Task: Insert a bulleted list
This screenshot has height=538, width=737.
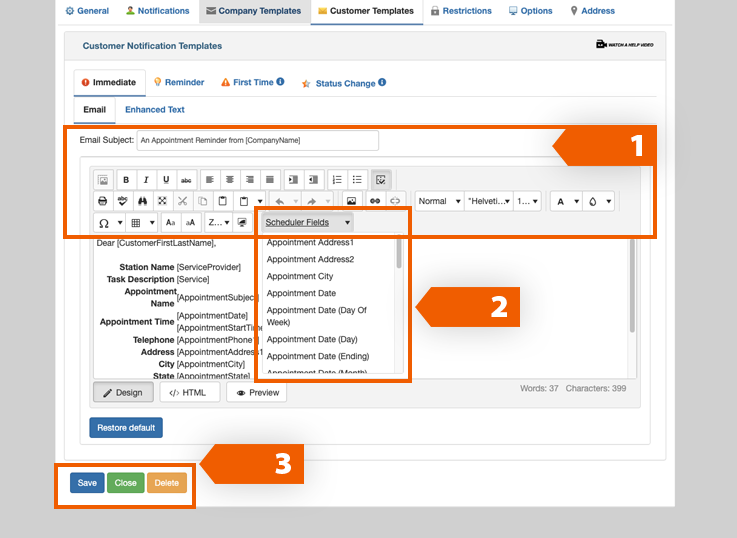Action: 357,180
